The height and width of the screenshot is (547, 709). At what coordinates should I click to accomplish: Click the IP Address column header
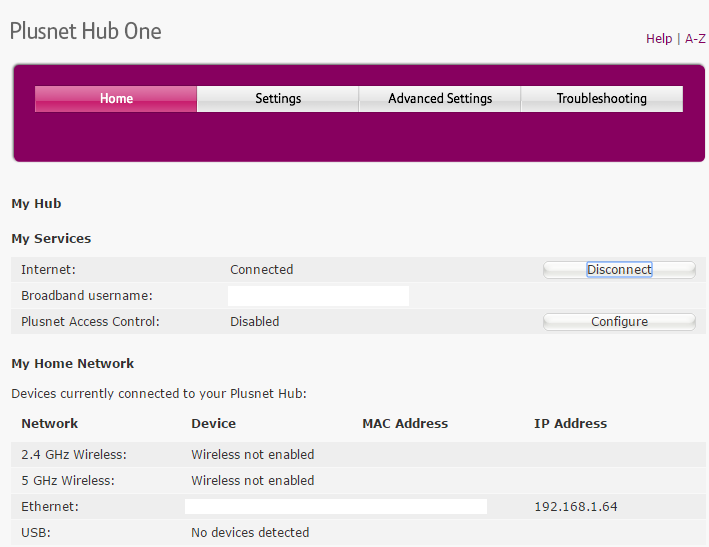pos(571,424)
